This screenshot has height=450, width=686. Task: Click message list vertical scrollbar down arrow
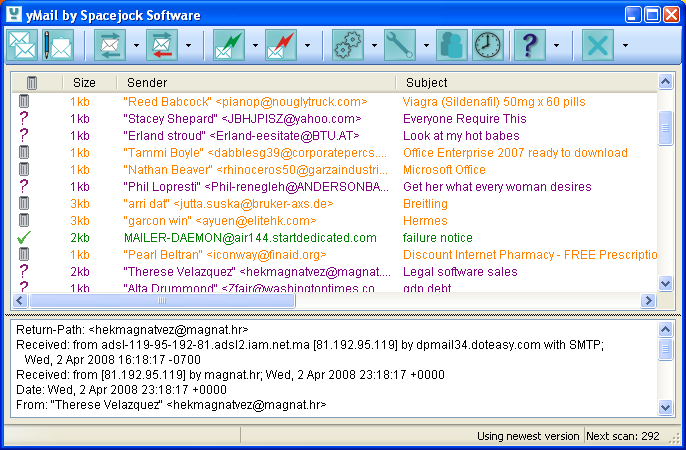click(666, 284)
